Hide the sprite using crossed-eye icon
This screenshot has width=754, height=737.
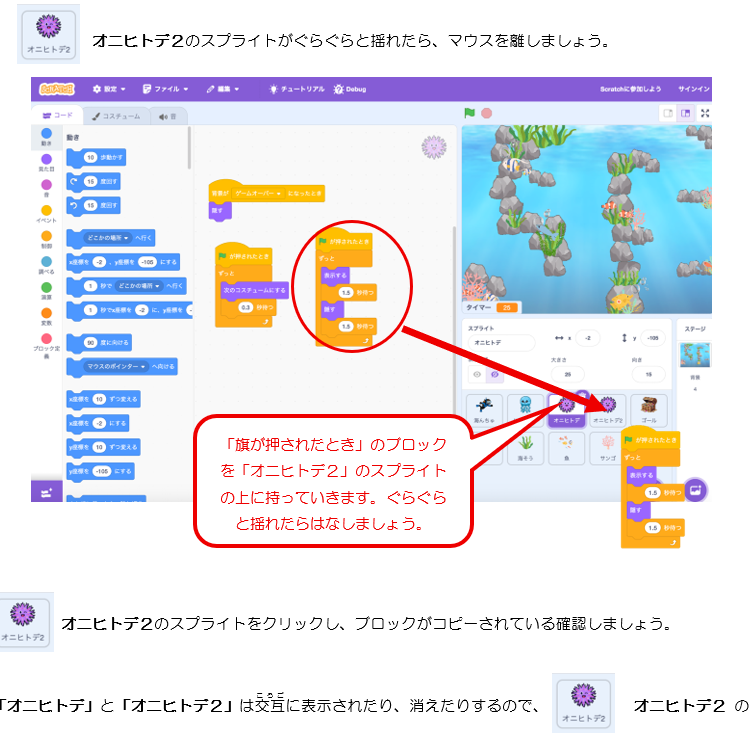[x=492, y=373]
